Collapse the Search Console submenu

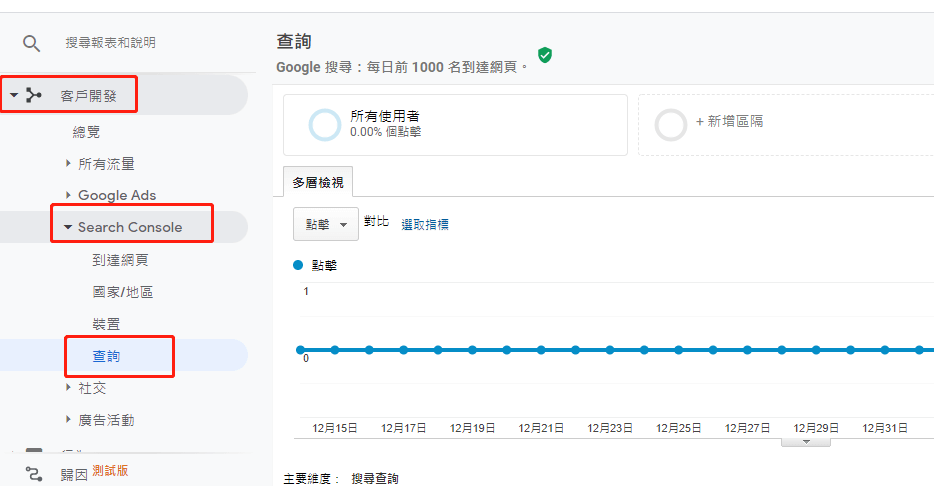coord(68,227)
